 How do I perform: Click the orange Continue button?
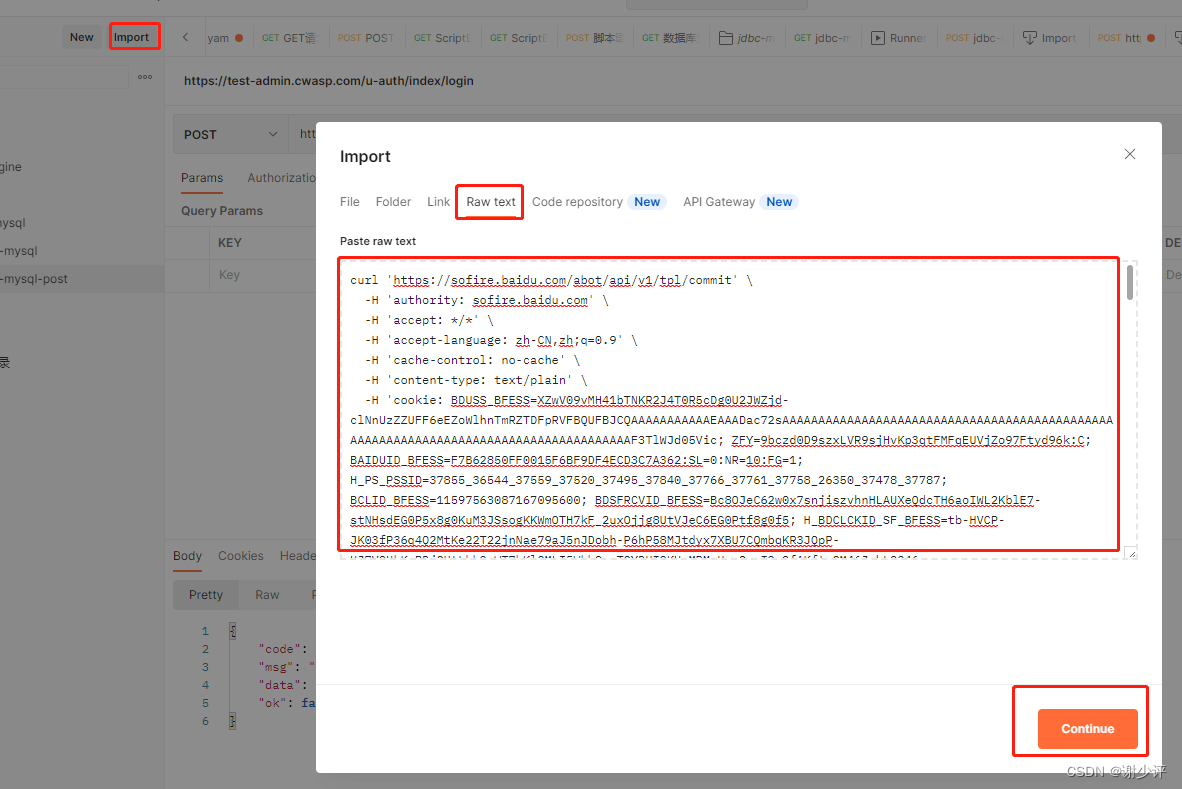(1087, 729)
